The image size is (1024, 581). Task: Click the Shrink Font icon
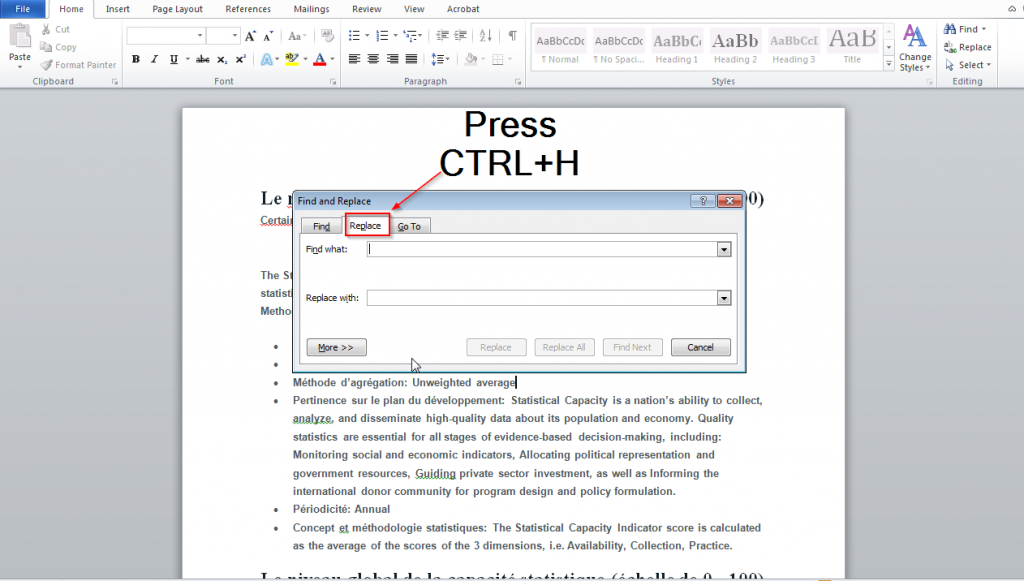[268, 36]
